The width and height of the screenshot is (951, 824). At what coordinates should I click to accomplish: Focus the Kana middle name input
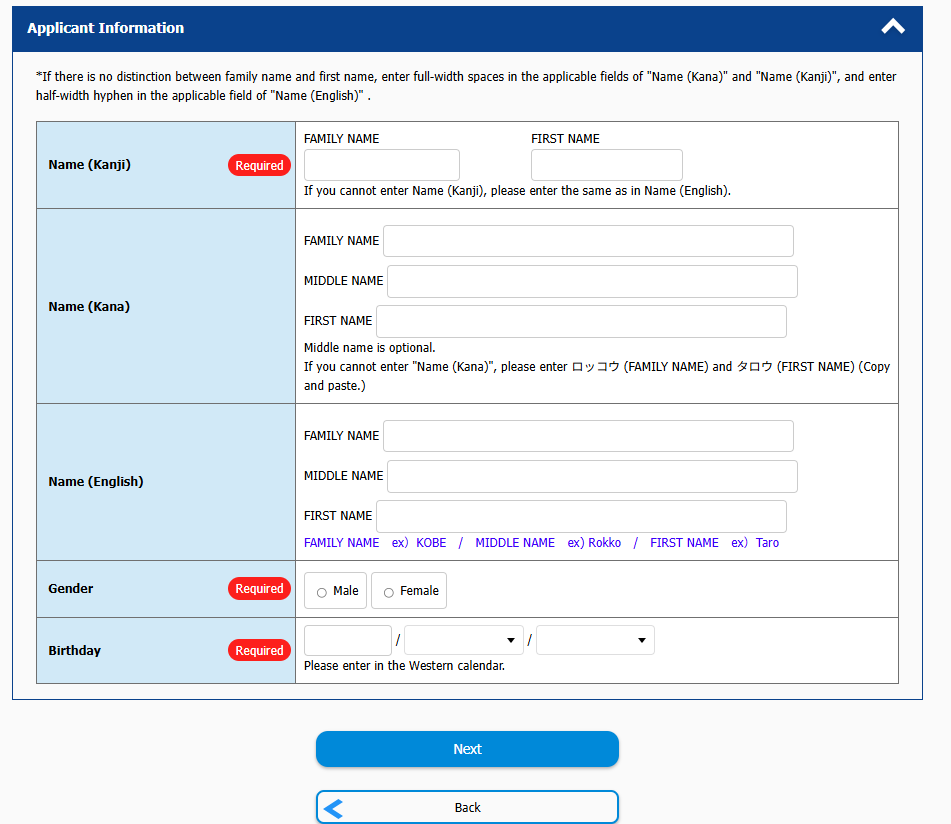click(591, 281)
